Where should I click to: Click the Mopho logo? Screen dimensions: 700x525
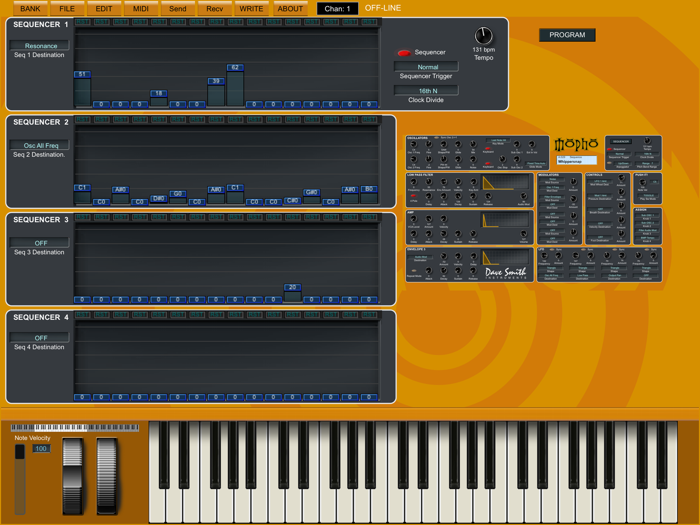tap(576, 144)
